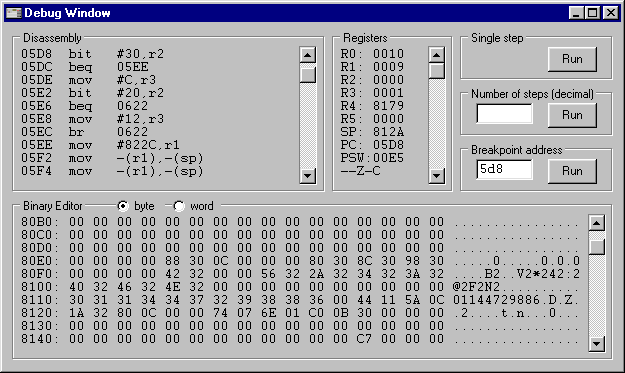The width and height of the screenshot is (625, 373).
Task: Click the Breakpoint address field containing 5d8
Action: coord(504,170)
